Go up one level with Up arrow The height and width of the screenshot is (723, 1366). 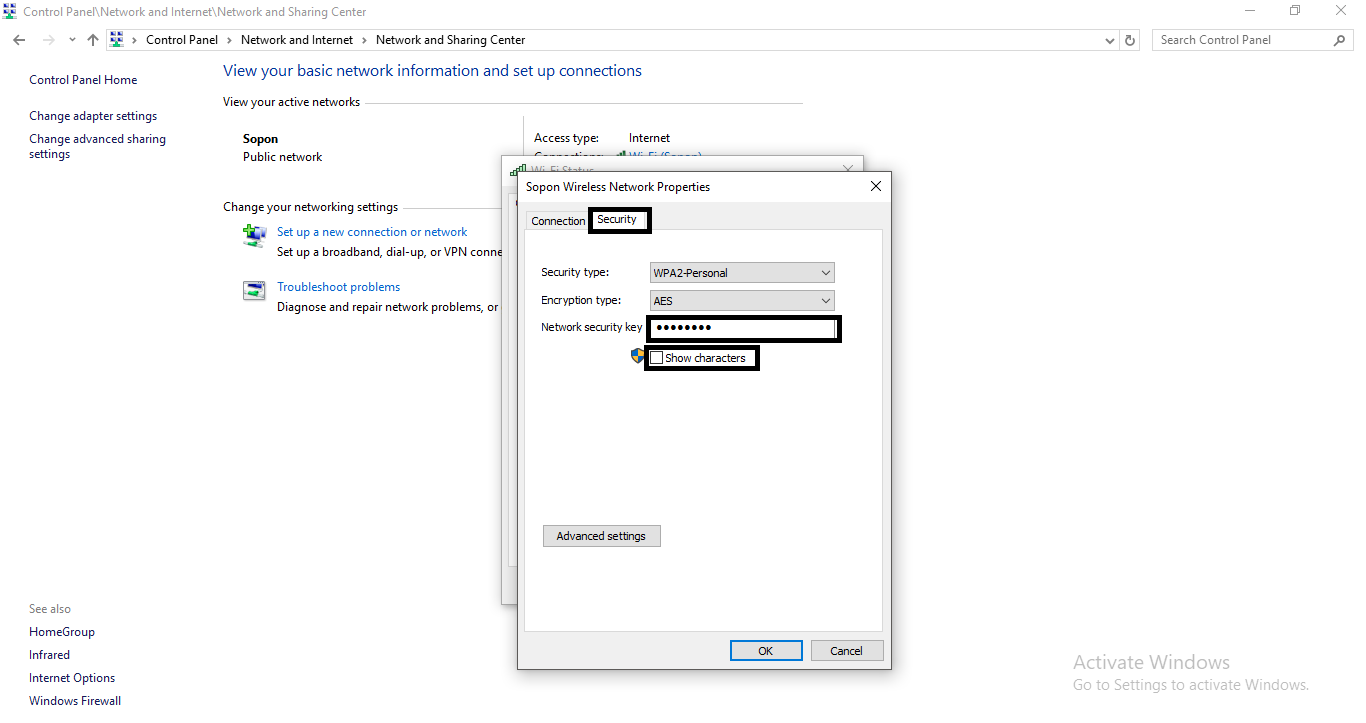click(93, 40)
